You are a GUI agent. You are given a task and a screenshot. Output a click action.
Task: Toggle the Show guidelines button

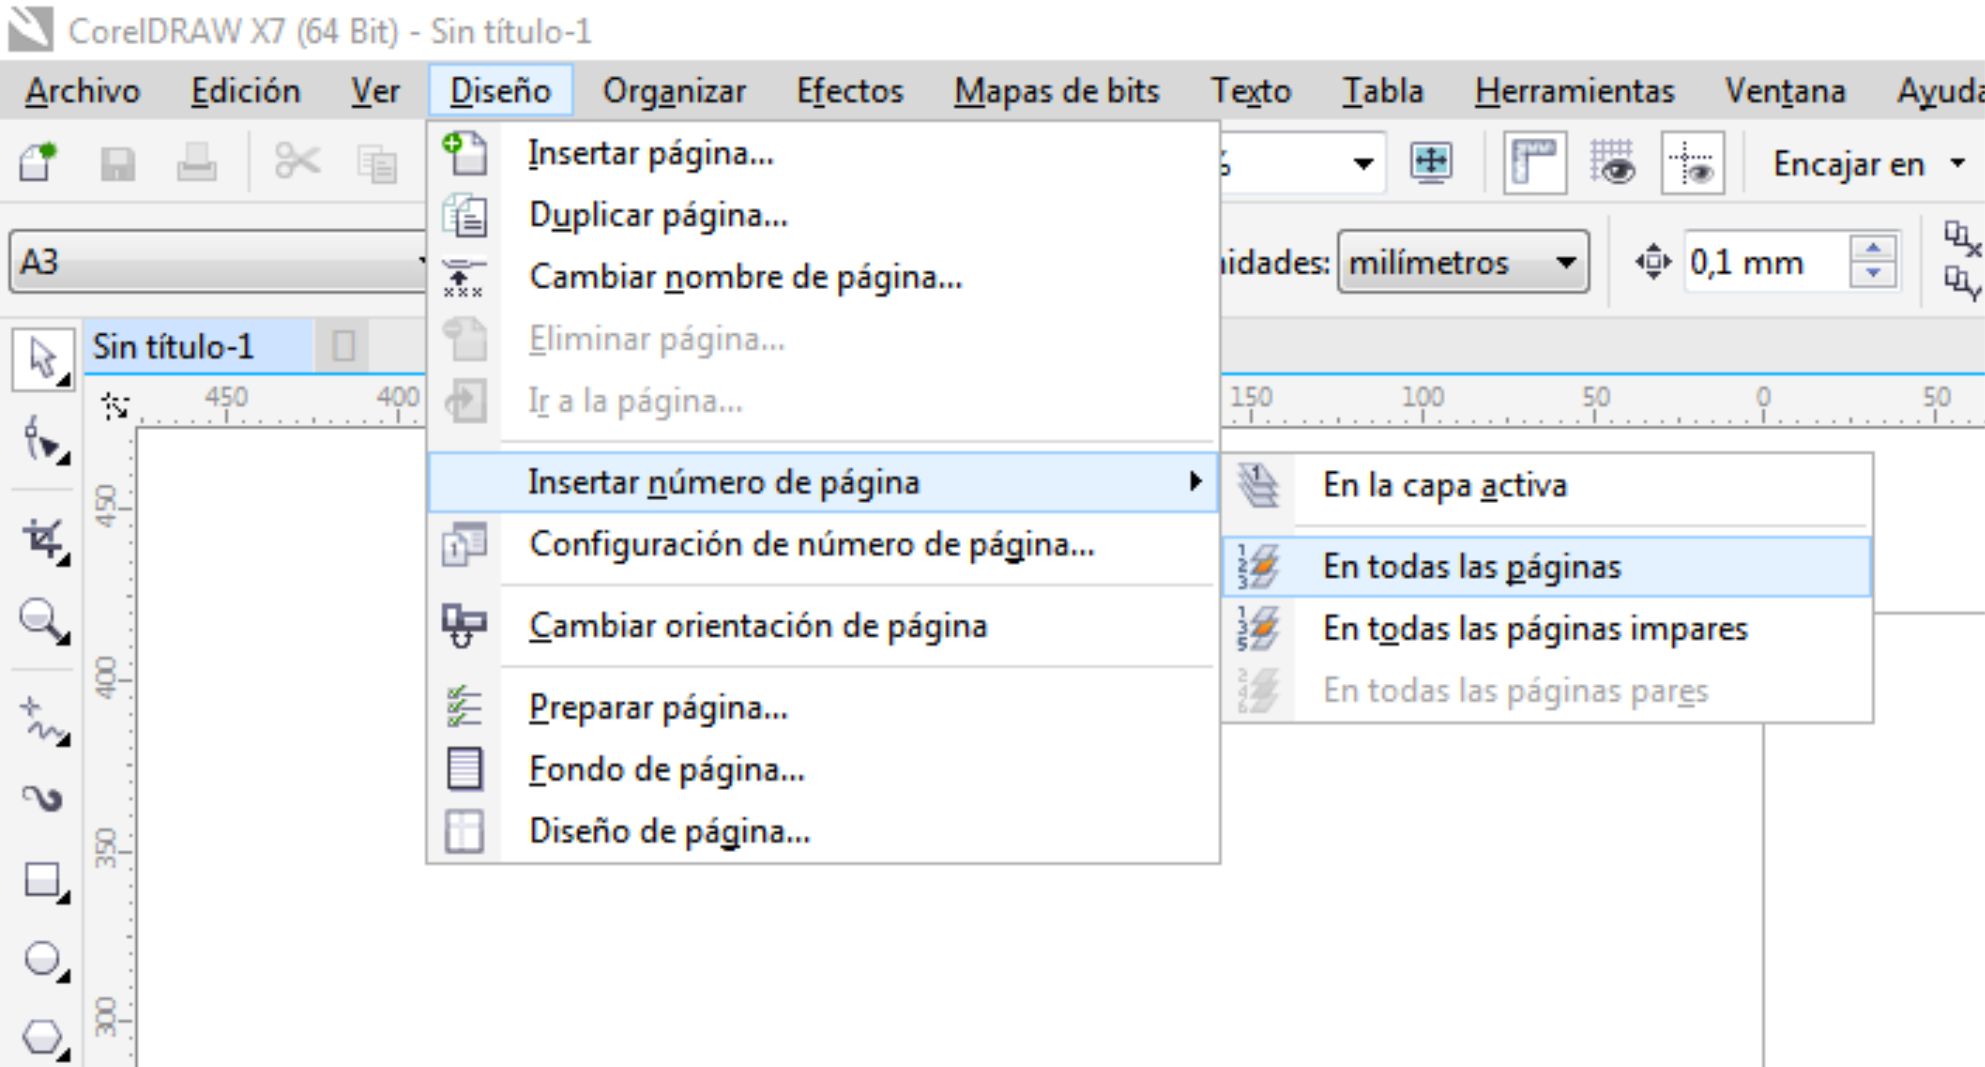point(1692,162)
